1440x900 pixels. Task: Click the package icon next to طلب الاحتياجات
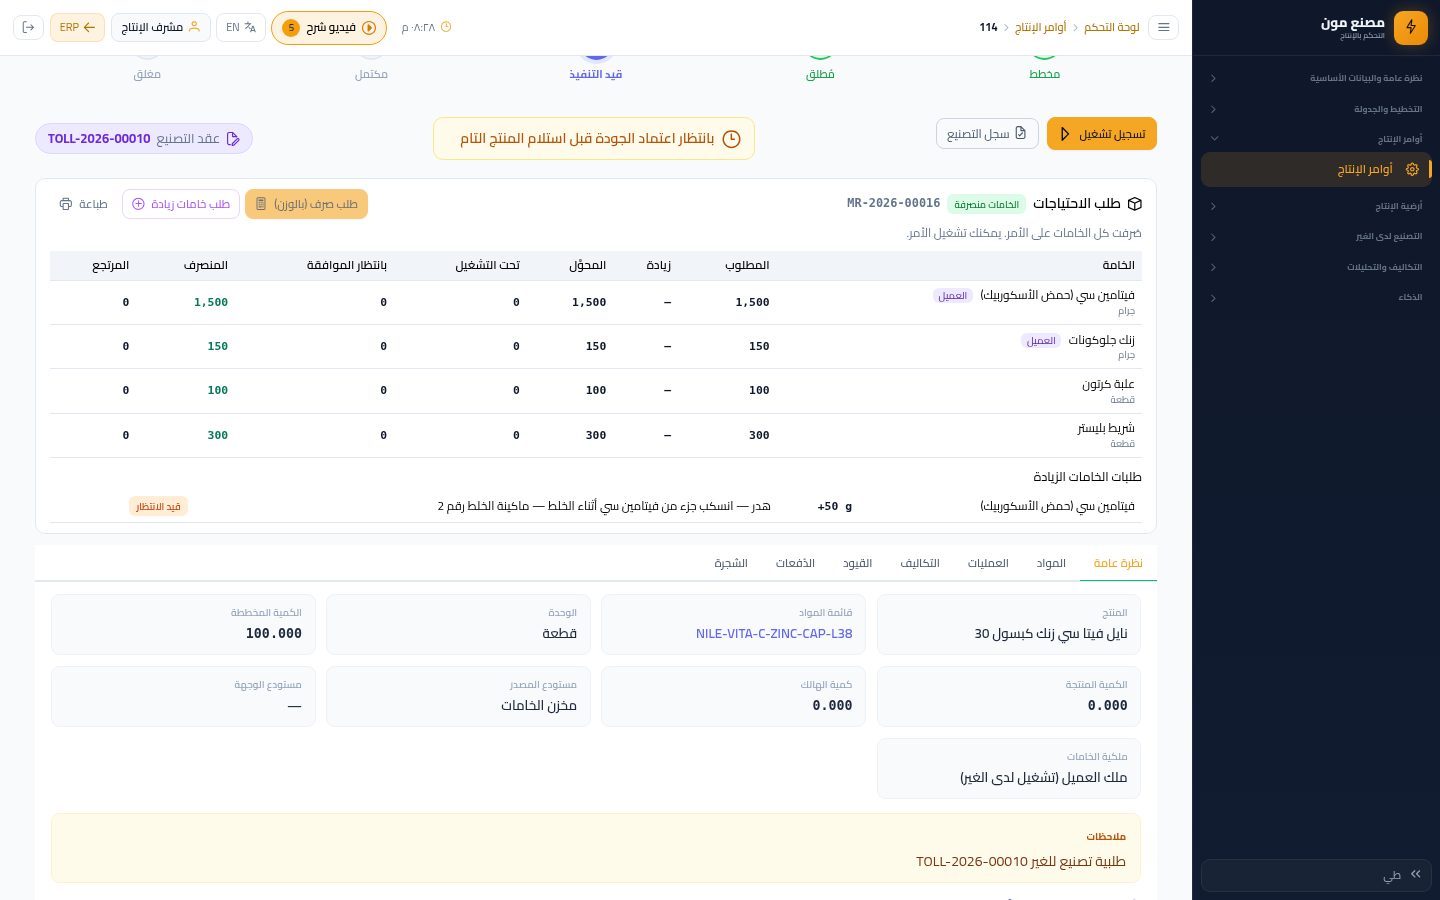(1134, 204)
